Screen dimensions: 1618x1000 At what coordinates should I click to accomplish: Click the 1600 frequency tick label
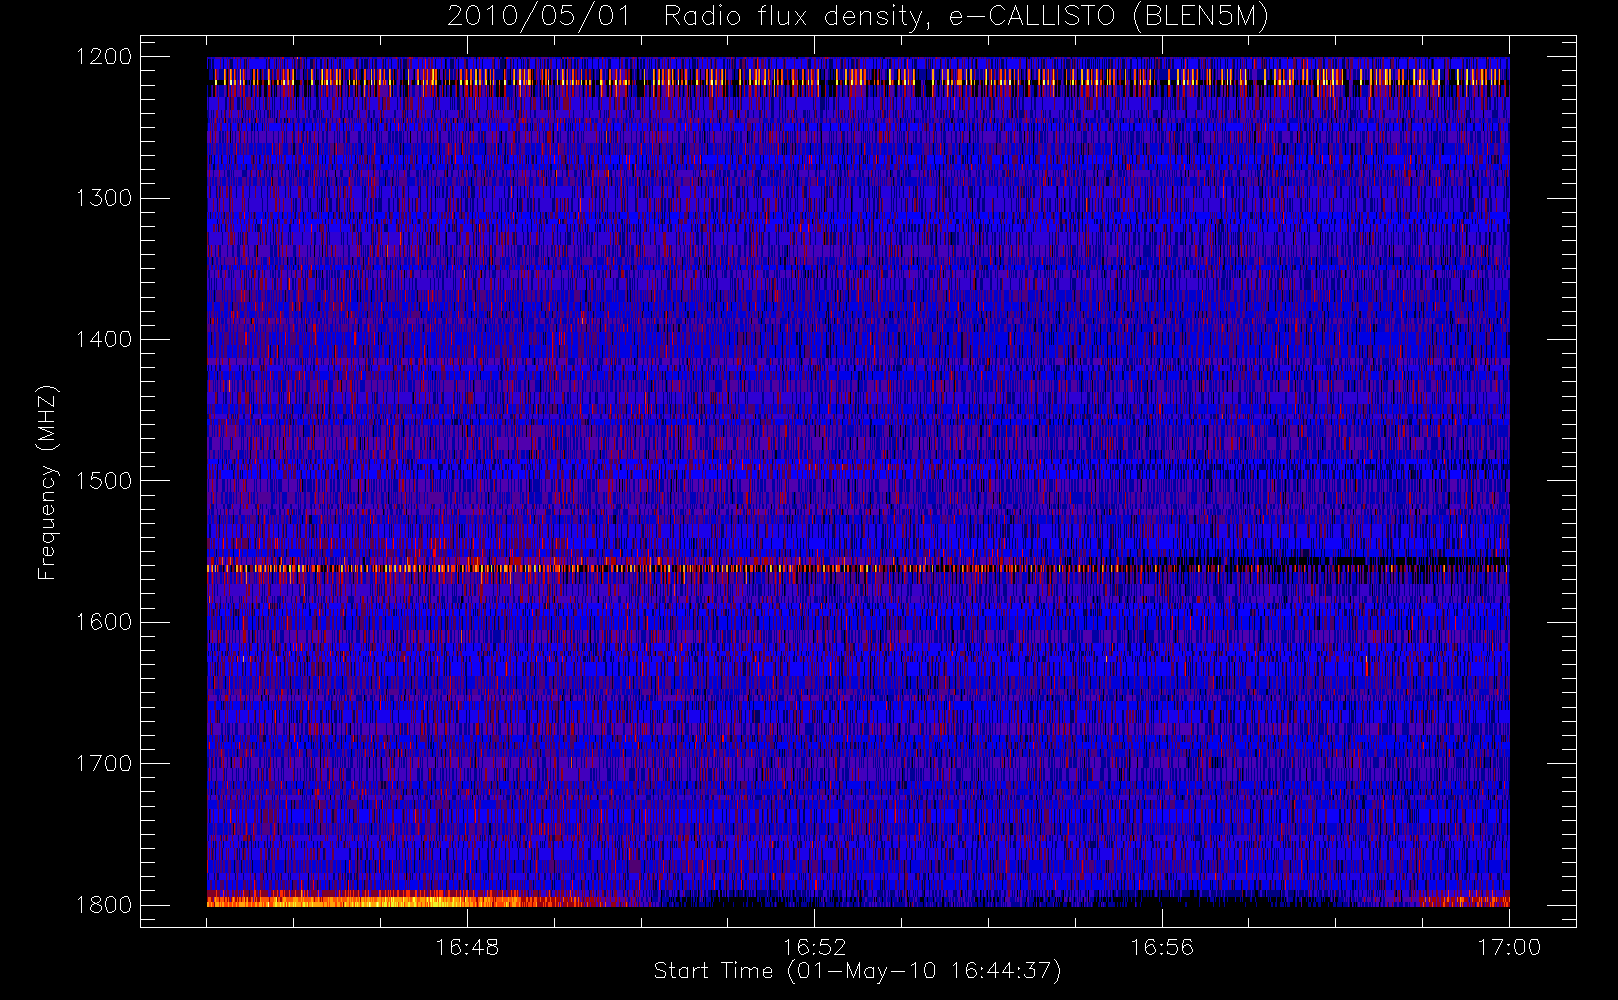click(104, 622)
